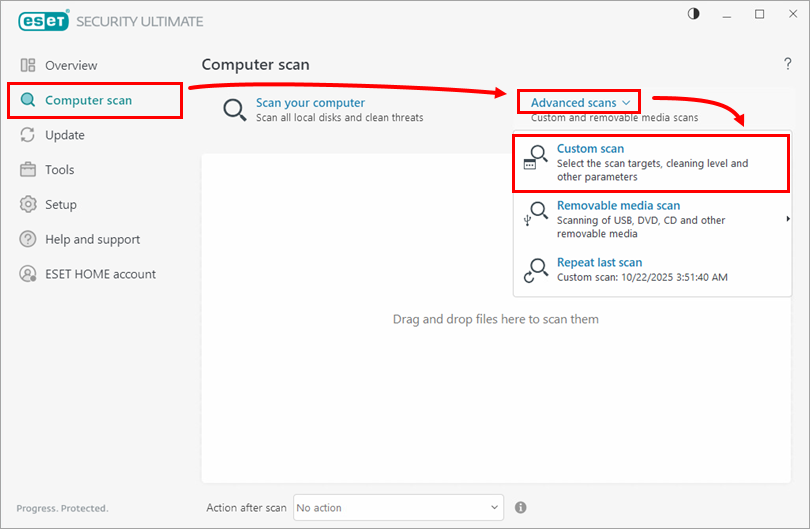Click the Overview sidebar icon
The height and width of the screenshot is (529, 810).
coord(28,65)
